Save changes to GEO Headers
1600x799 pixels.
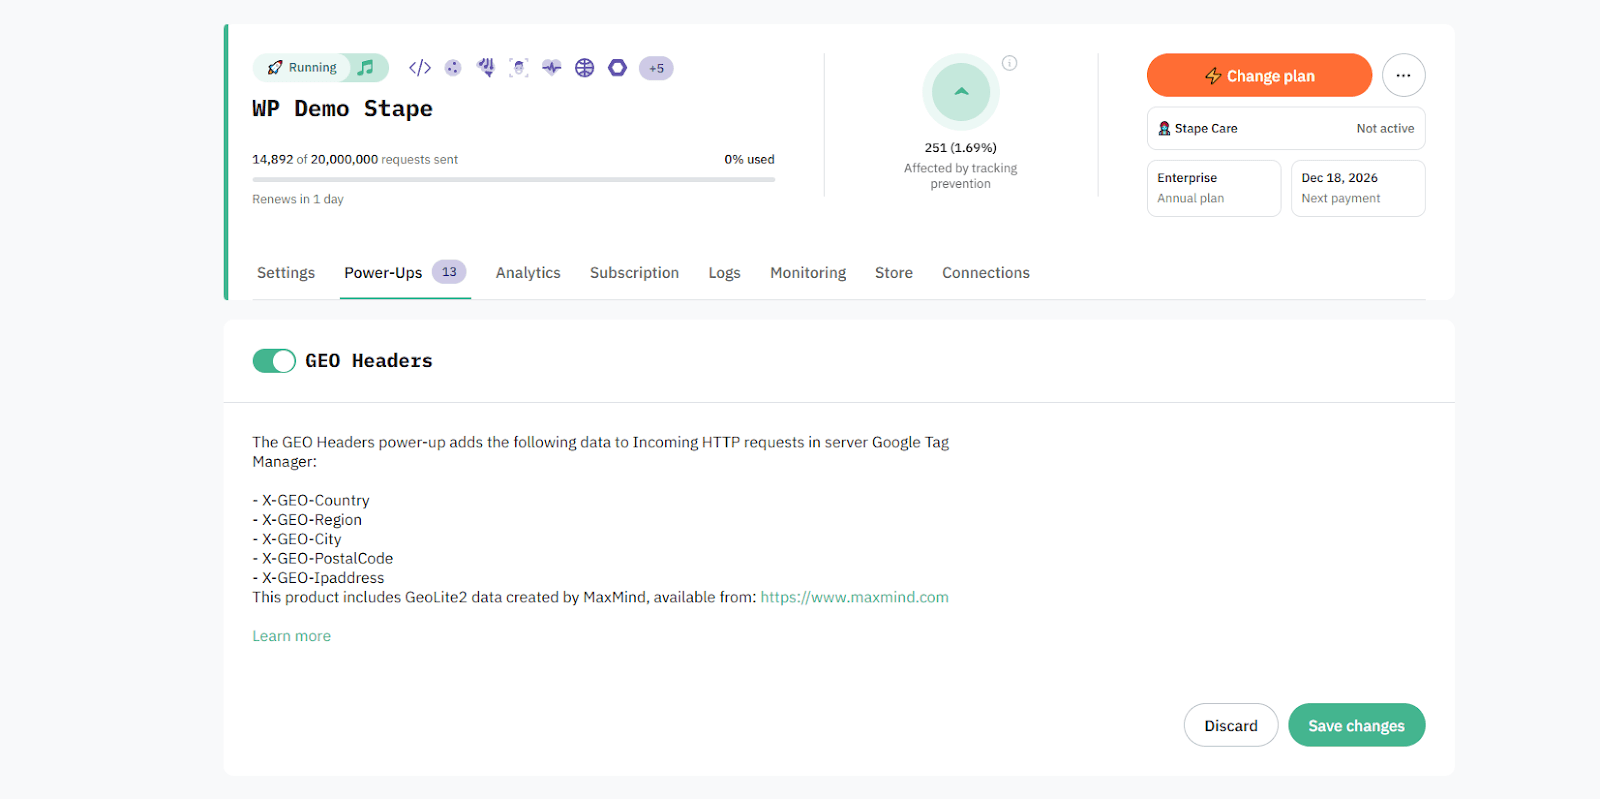coord(1356,726)
